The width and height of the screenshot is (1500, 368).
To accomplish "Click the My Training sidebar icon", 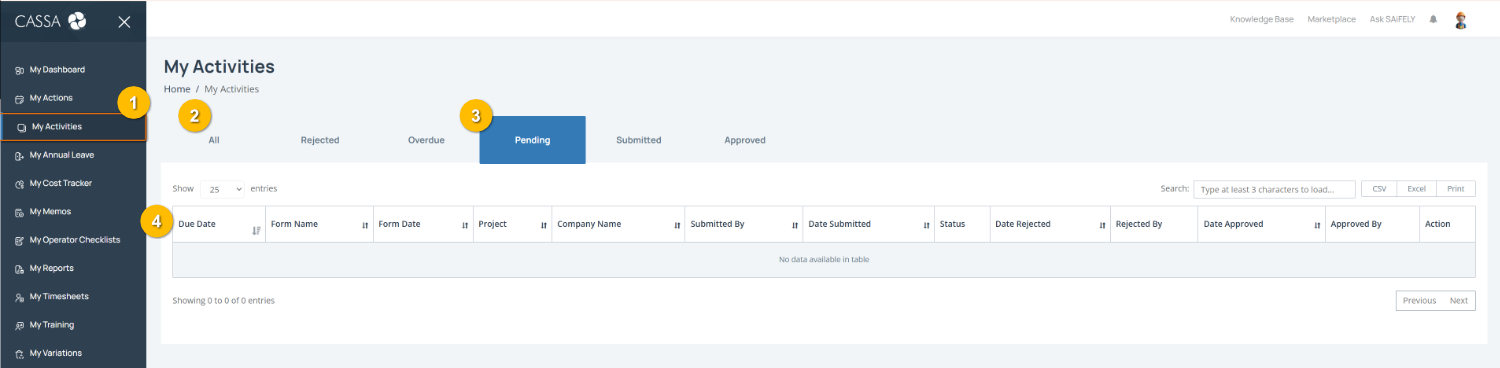I will pyautogui.click(x=20, y=325).
